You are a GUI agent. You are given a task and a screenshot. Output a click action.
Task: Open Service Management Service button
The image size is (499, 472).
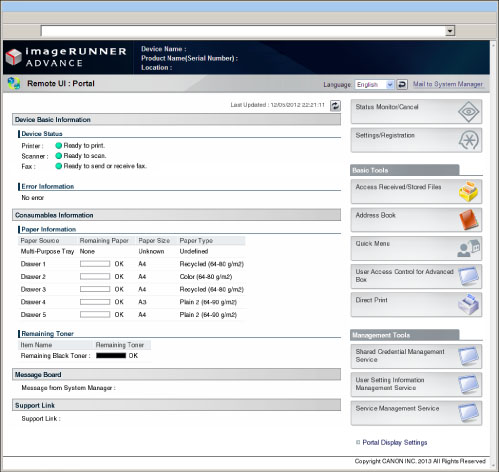click(x=416, y=413)
